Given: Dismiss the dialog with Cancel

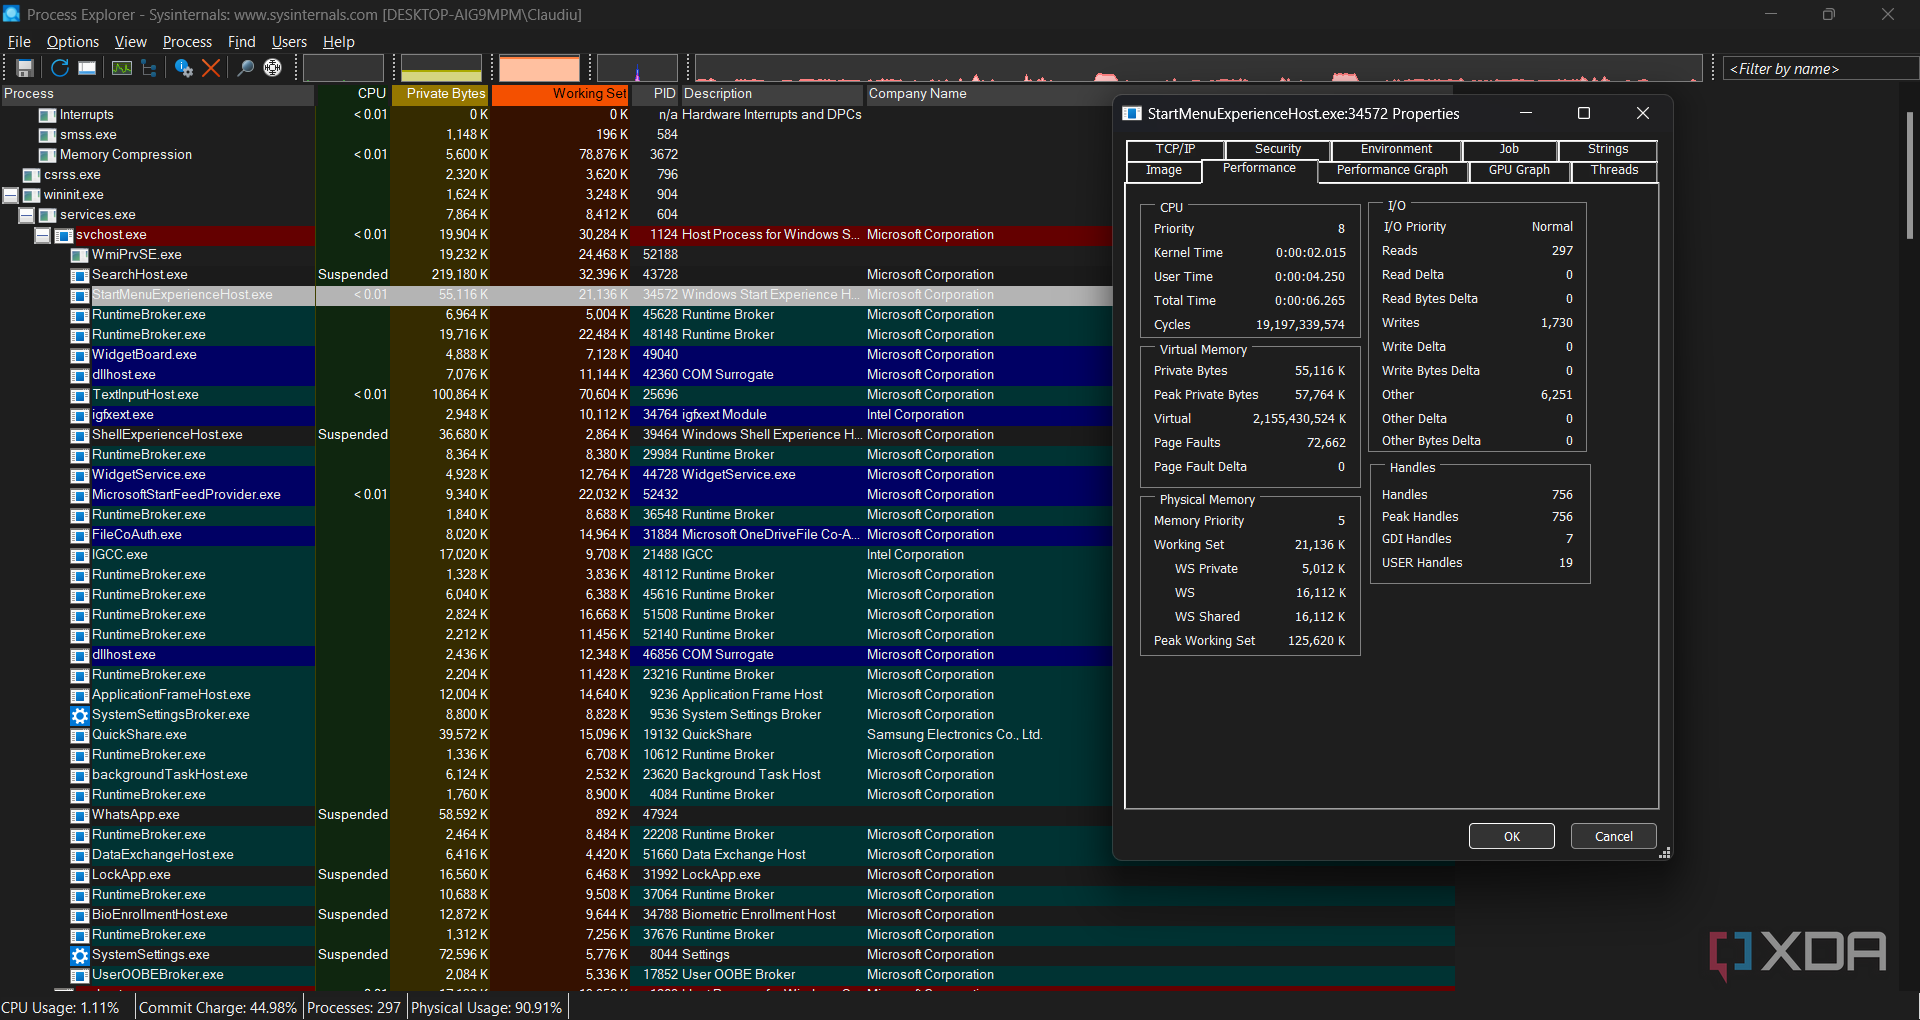Looking at the screenshot, I should point(1613,836).
